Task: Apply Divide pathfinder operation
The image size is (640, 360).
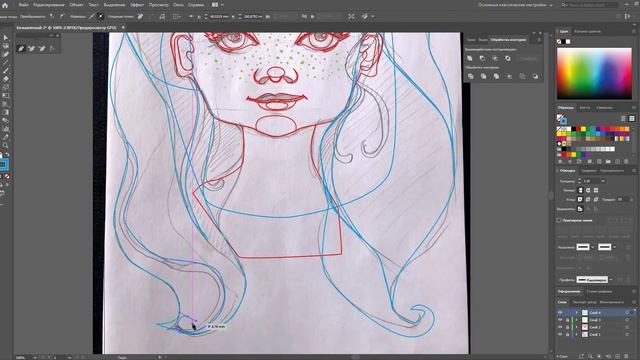Action: [471, 76]
